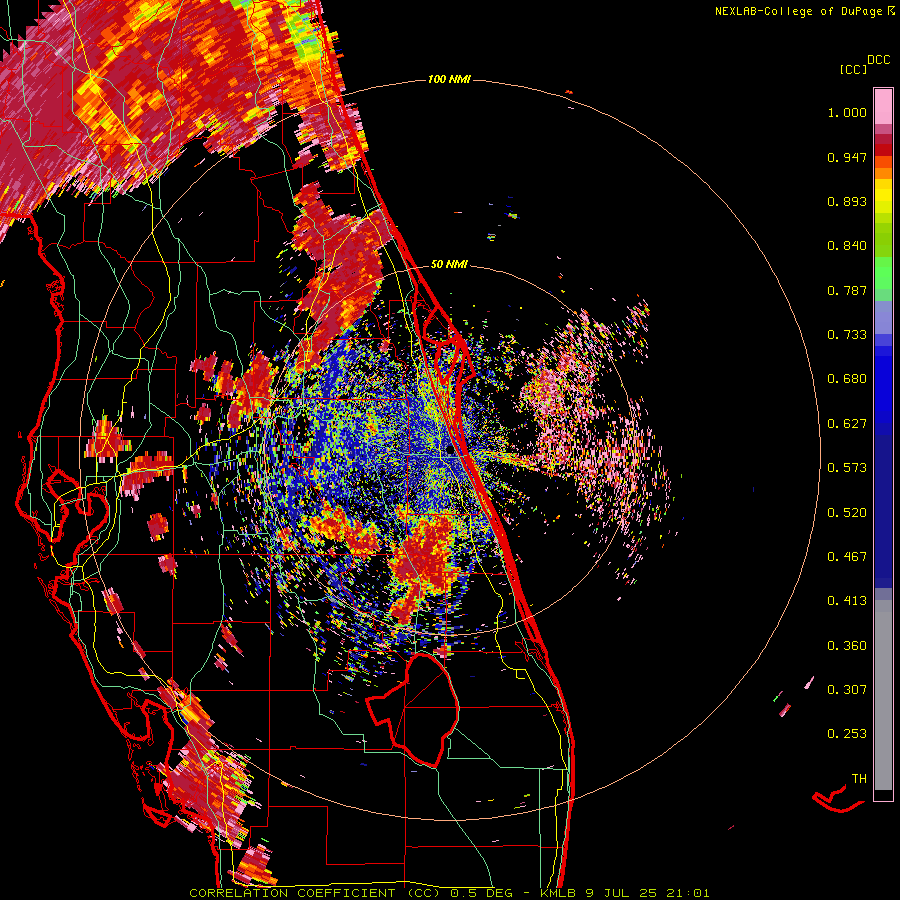Click the 0.947 scale value
The height and width of the screenshot is (900, 900).
(x=847, y=157)
